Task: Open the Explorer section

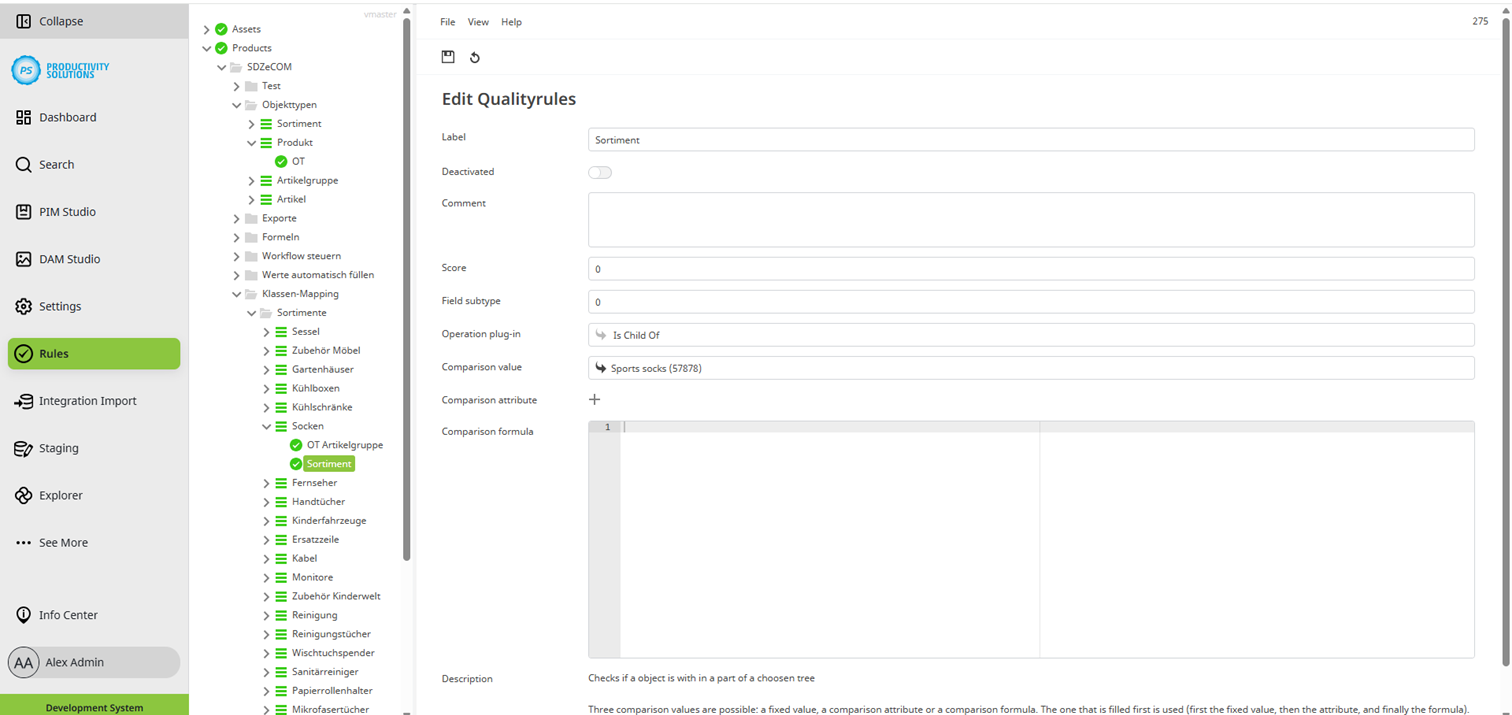Action: coord(63,494)
